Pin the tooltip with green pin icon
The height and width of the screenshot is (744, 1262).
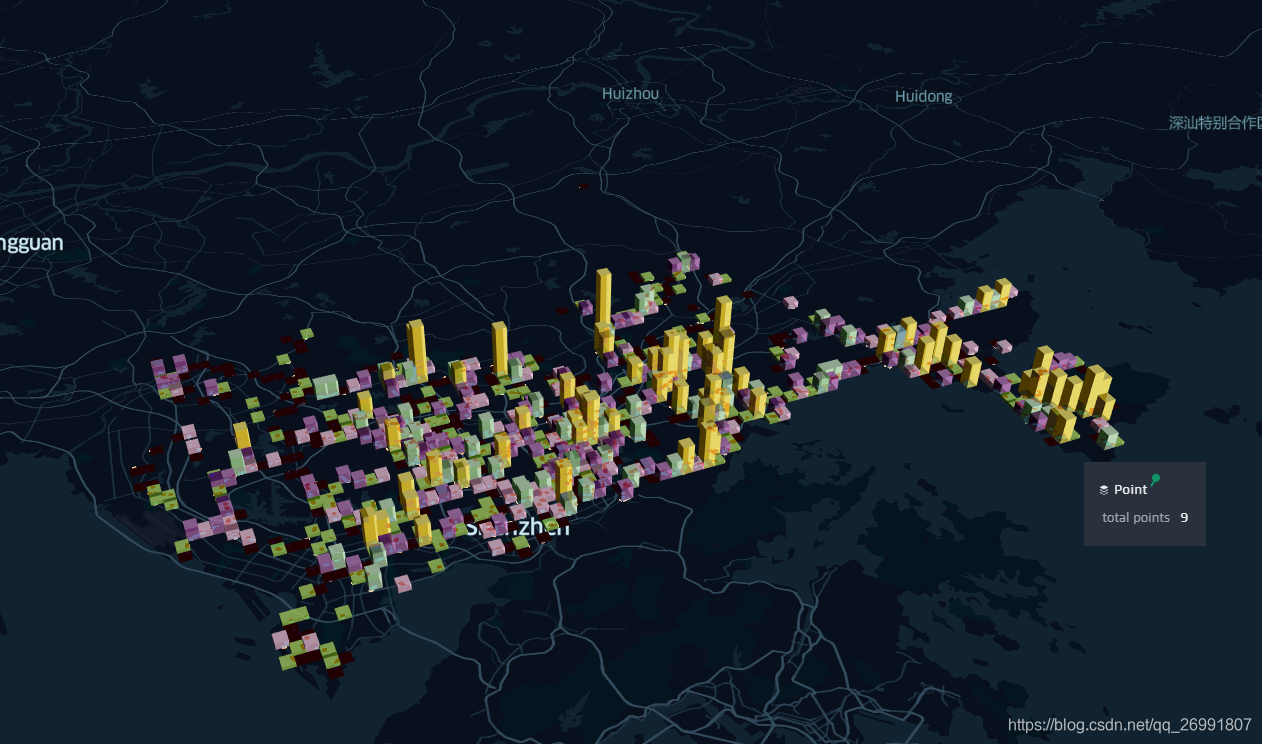coord(1155,480)
